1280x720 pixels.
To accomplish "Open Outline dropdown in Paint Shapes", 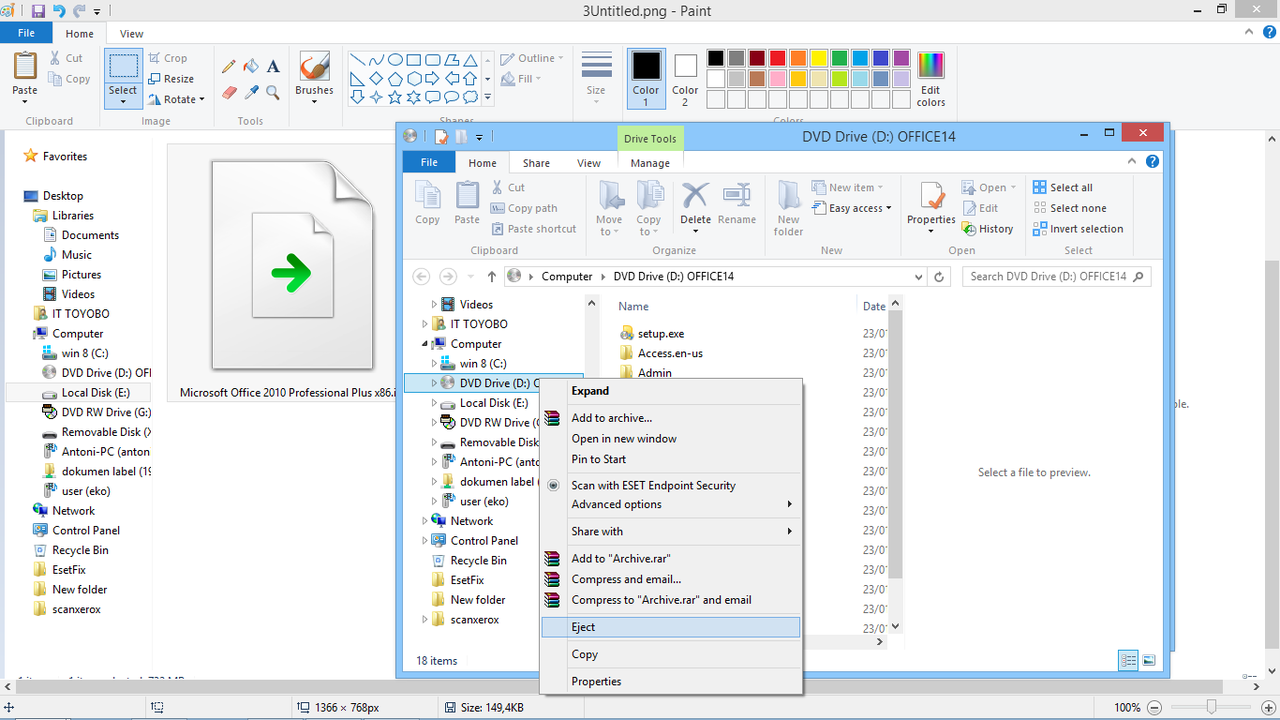I will (532, 58).
